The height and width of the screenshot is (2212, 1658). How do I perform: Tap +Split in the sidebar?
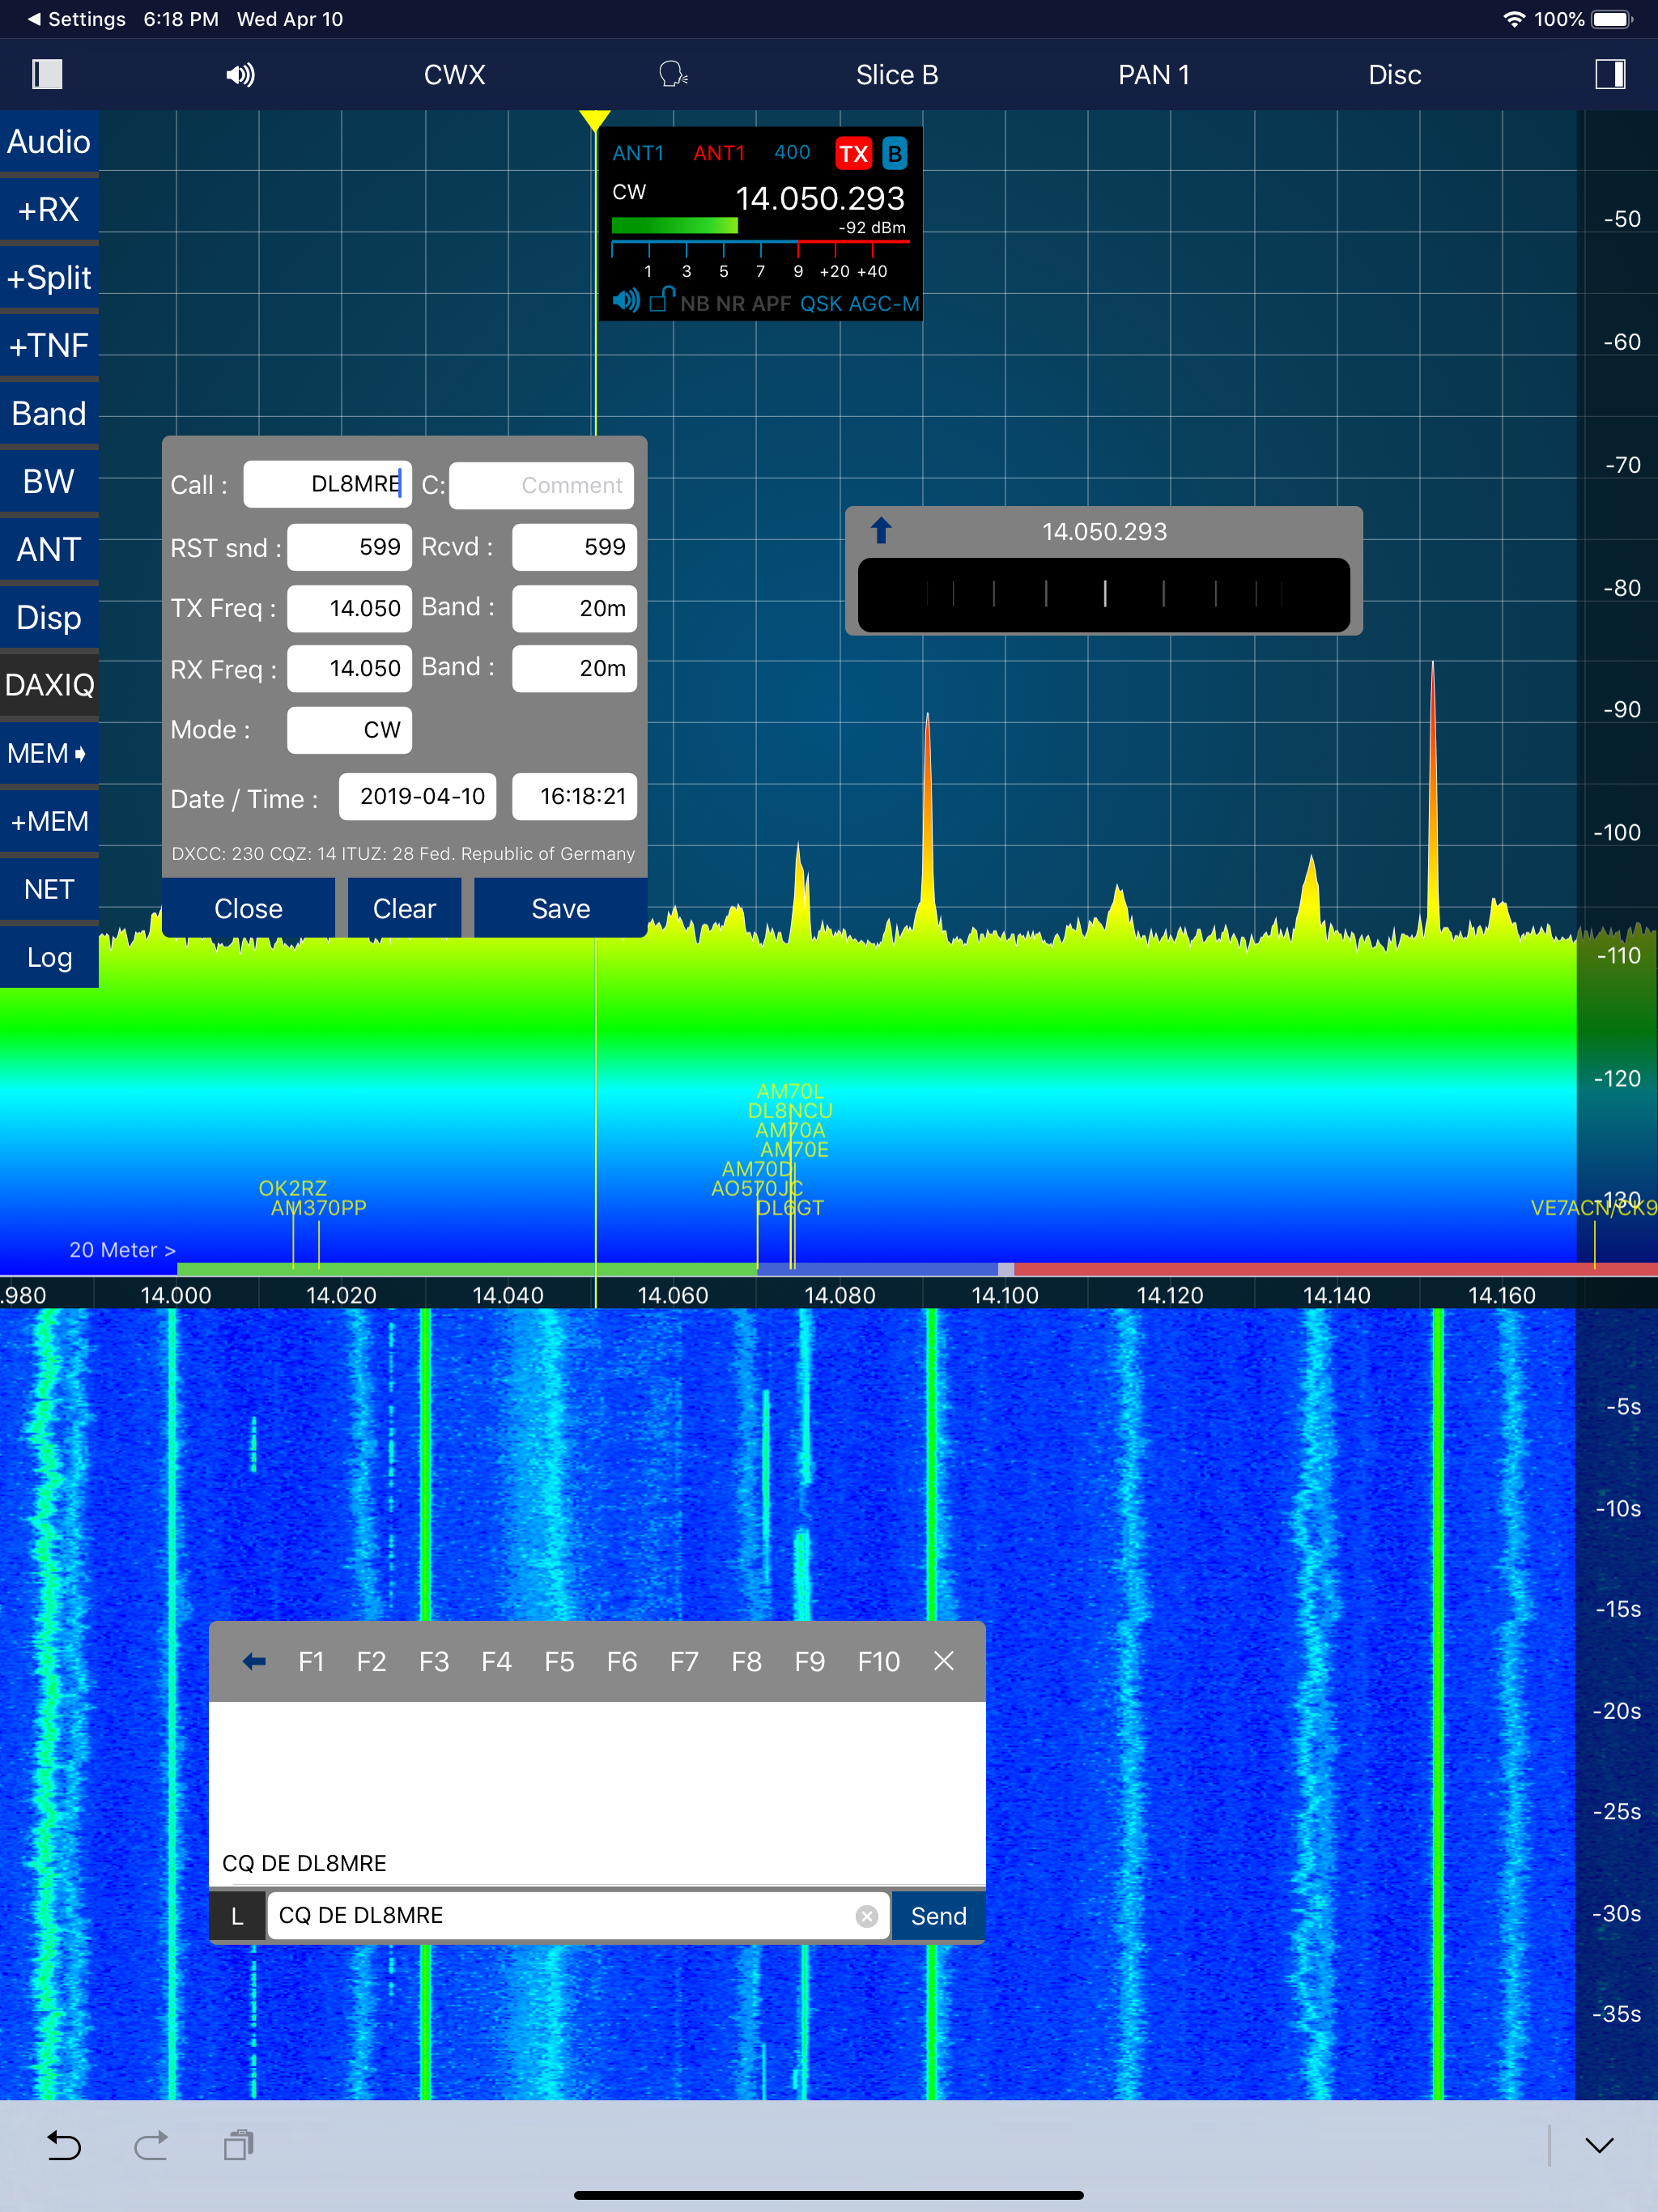pos(49,278)
